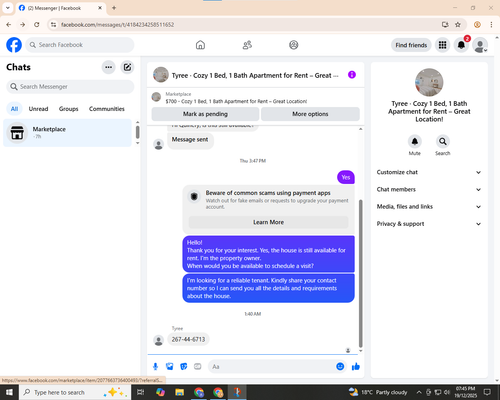Record a voice clip microphone icon
500x400 pixels.
click(155, 367)
